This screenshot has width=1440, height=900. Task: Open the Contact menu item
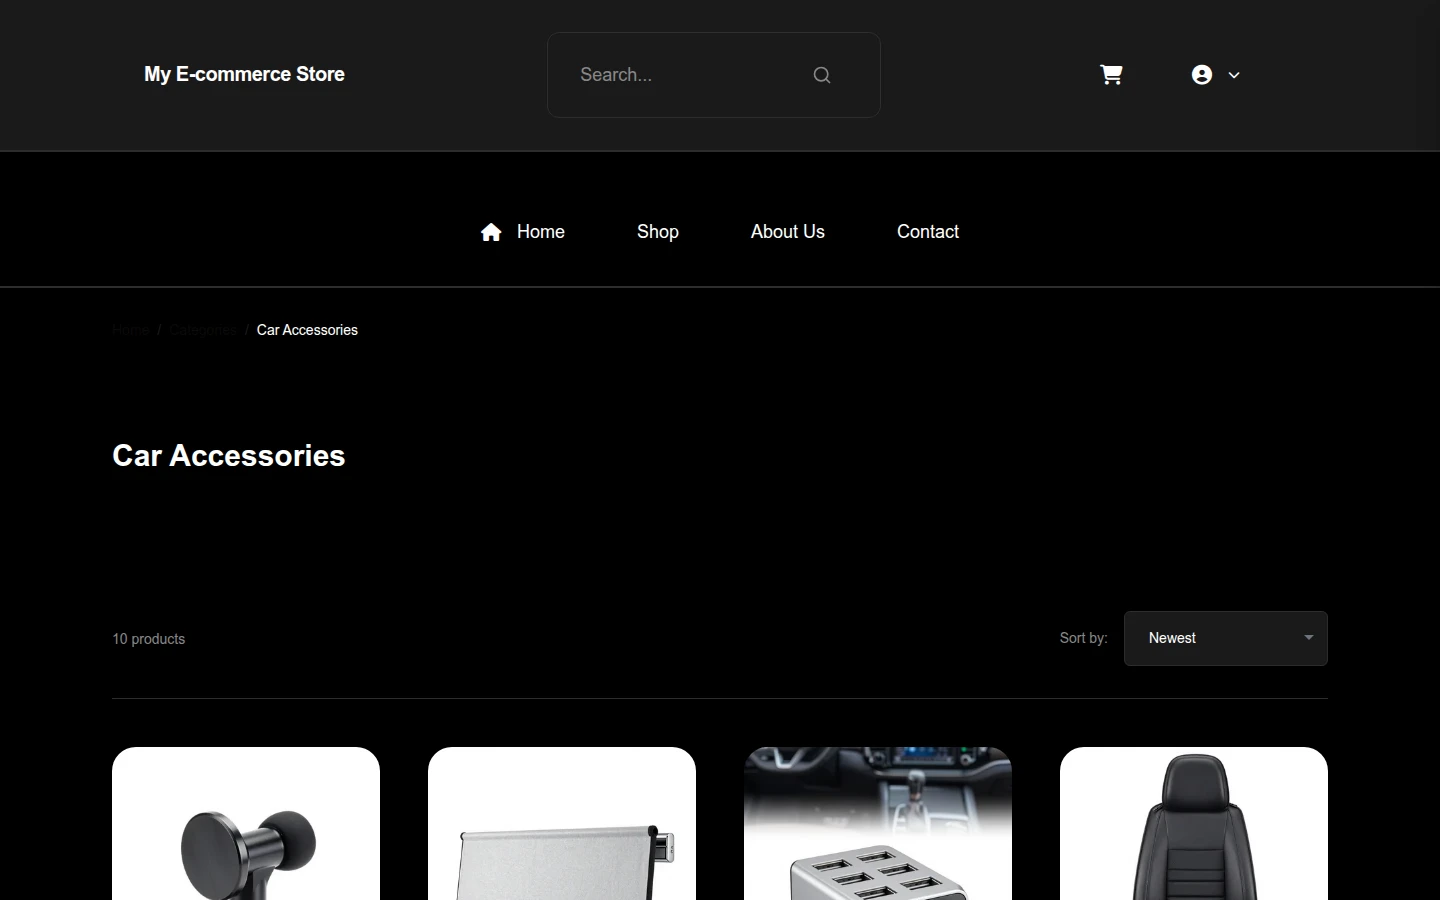(x=928, y=232)
